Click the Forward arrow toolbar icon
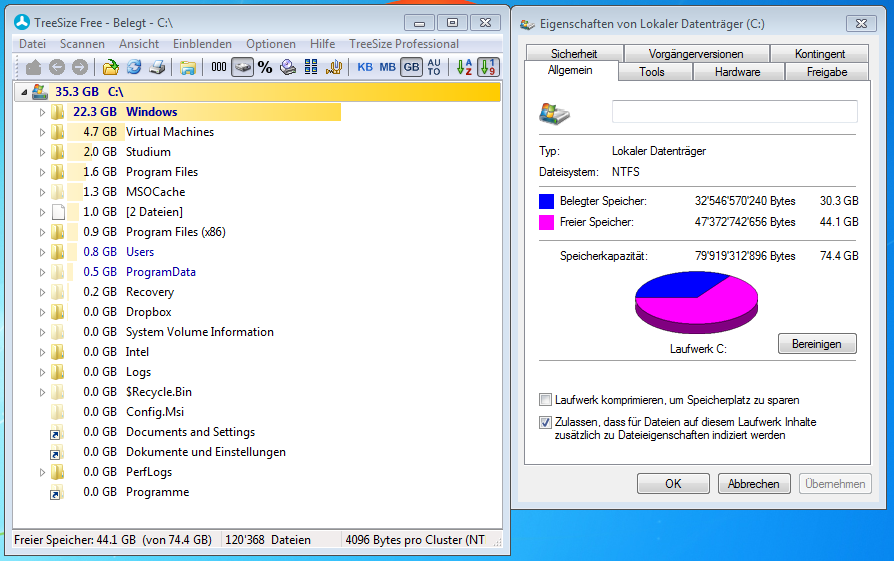894x561 pixels. pos(80,67)
